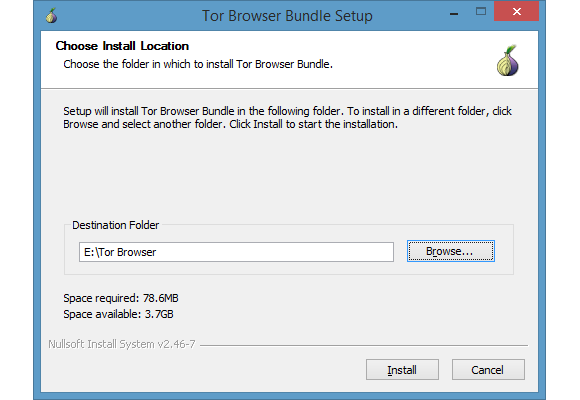Place cursor after 'E:\Tor Browser' text
Viewport: 580px width, 400px height.
pyautogui.click(x=157, y=252)
